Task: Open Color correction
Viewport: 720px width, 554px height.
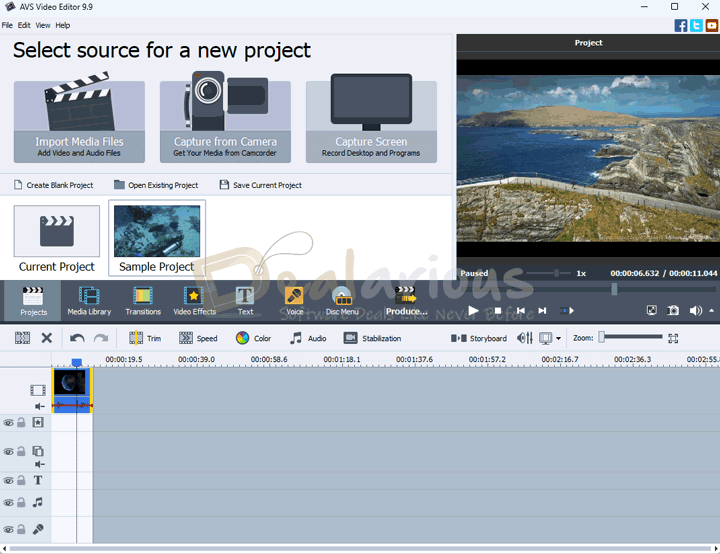Action: pos(253,339)
